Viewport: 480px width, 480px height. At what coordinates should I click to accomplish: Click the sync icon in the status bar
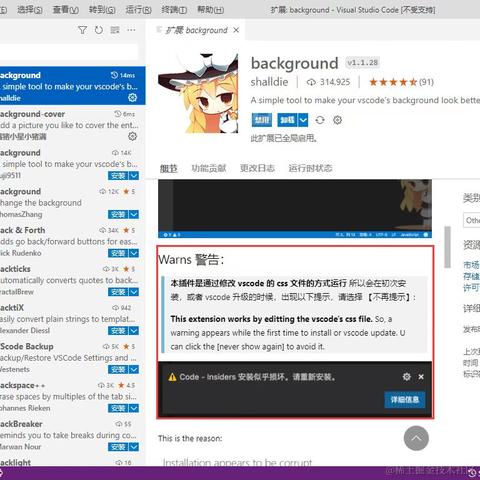click(473, 472)
